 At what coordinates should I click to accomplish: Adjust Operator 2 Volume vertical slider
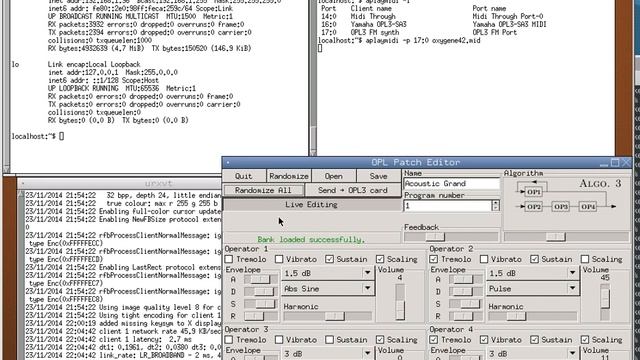[605, 302]
